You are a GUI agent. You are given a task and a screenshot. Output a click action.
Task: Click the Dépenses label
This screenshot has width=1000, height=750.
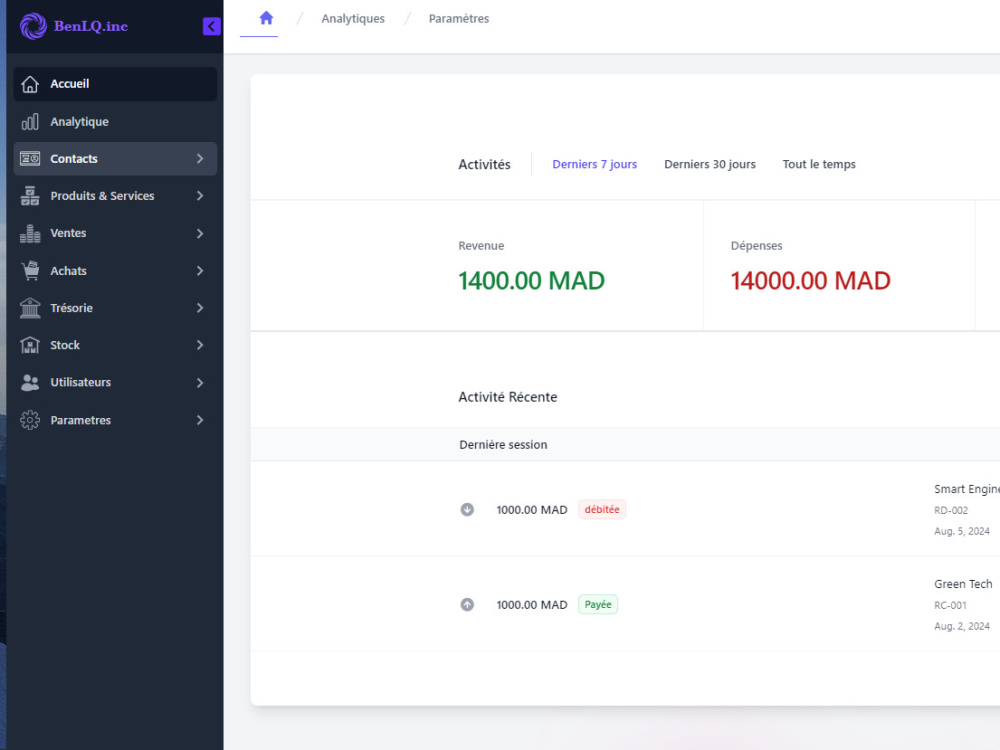(x=756, y=246)
